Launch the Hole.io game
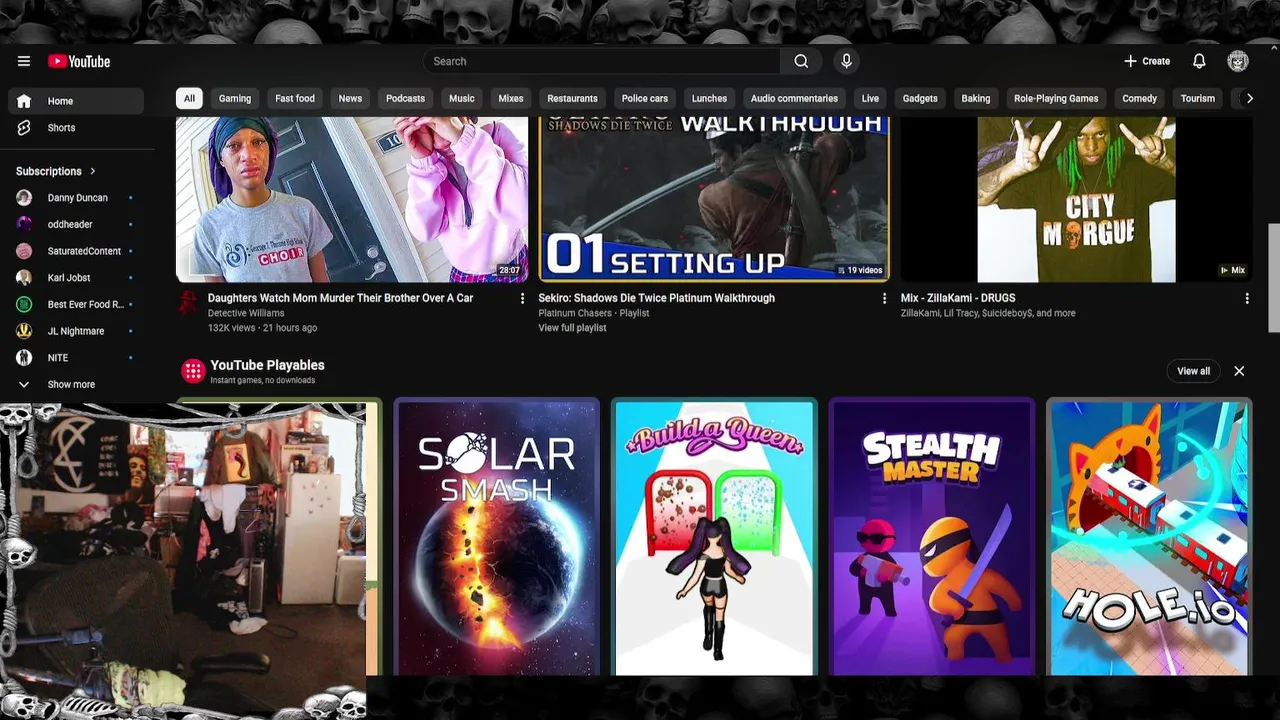 (x=1149, y=538)
